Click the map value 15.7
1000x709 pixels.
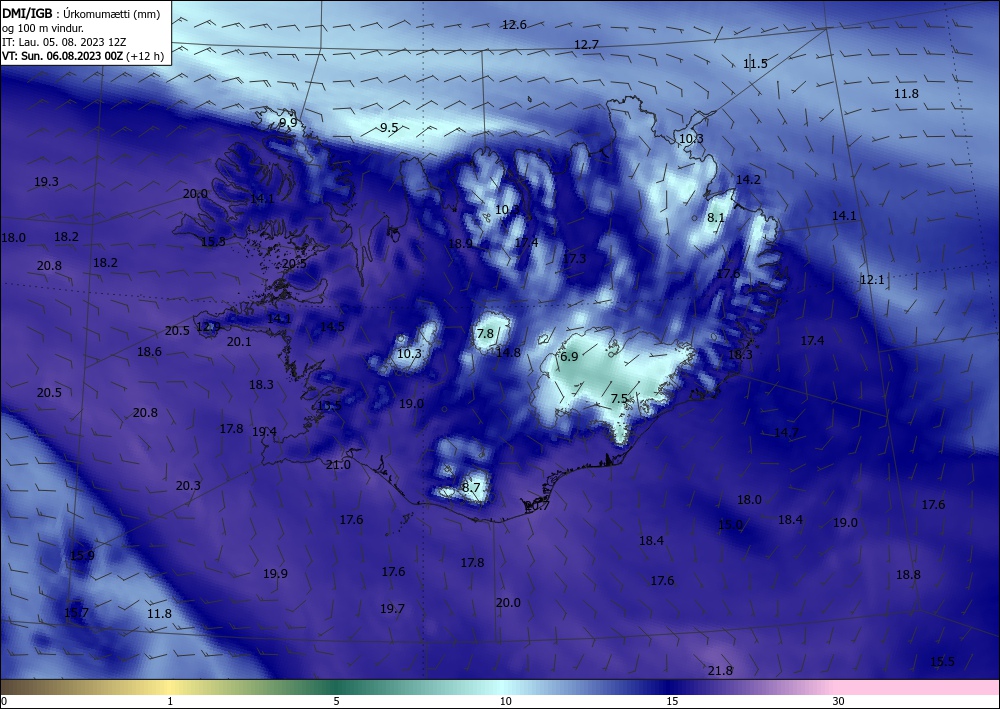click(x=77, y=613)
